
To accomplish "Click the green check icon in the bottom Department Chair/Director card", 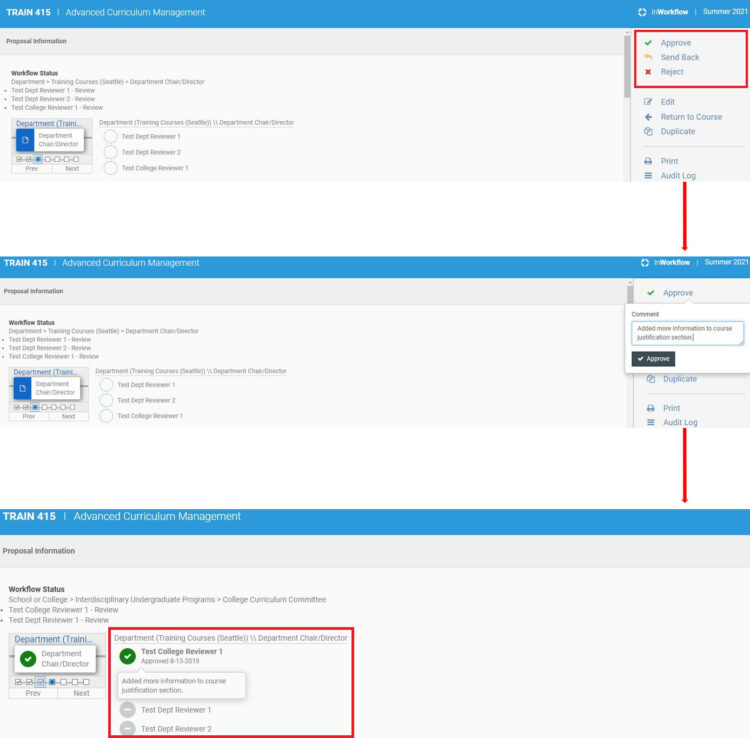I will point(28,659).
